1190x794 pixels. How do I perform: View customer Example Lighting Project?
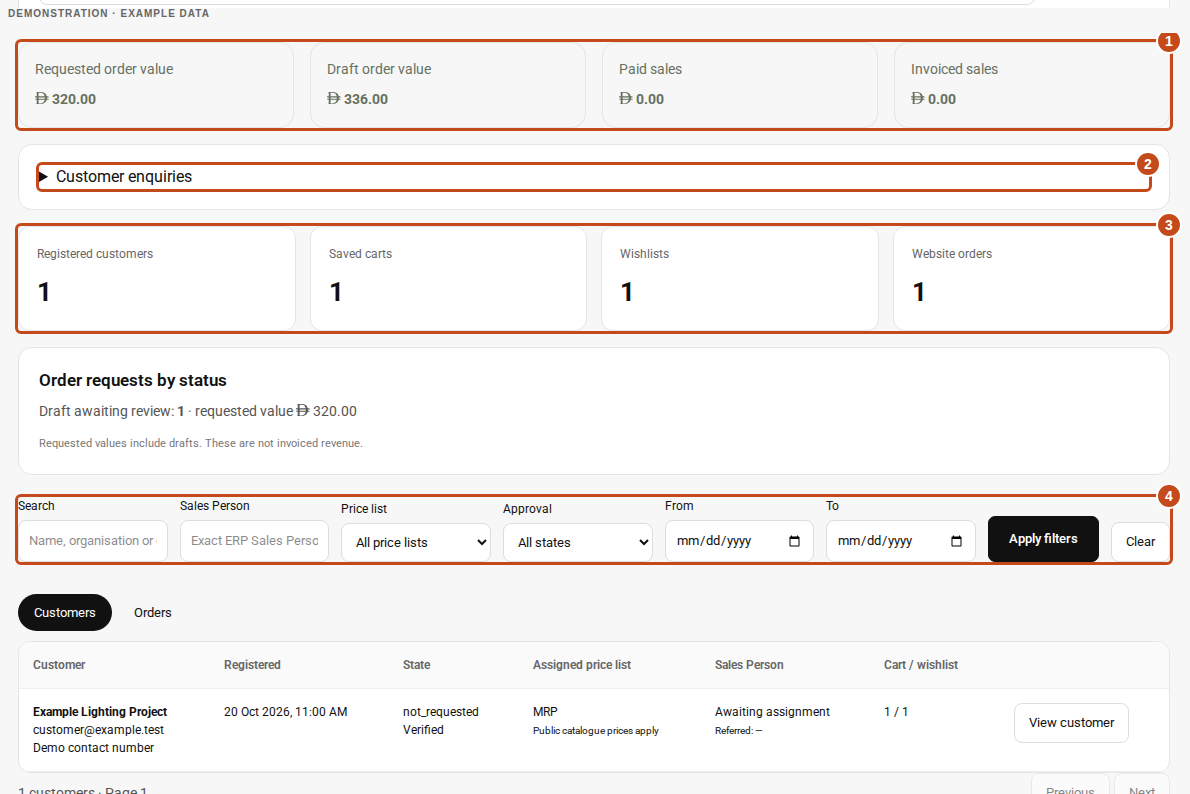(1071, 723)
